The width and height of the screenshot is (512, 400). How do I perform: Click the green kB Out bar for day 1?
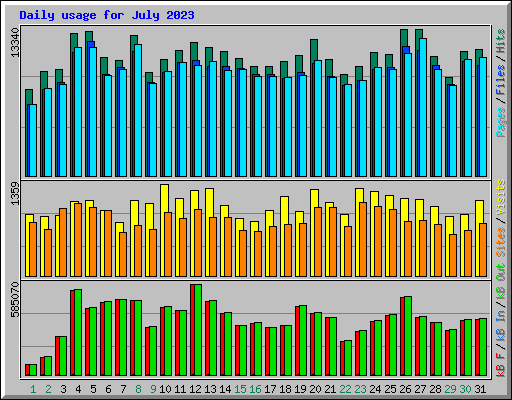[x=33, y=370]
